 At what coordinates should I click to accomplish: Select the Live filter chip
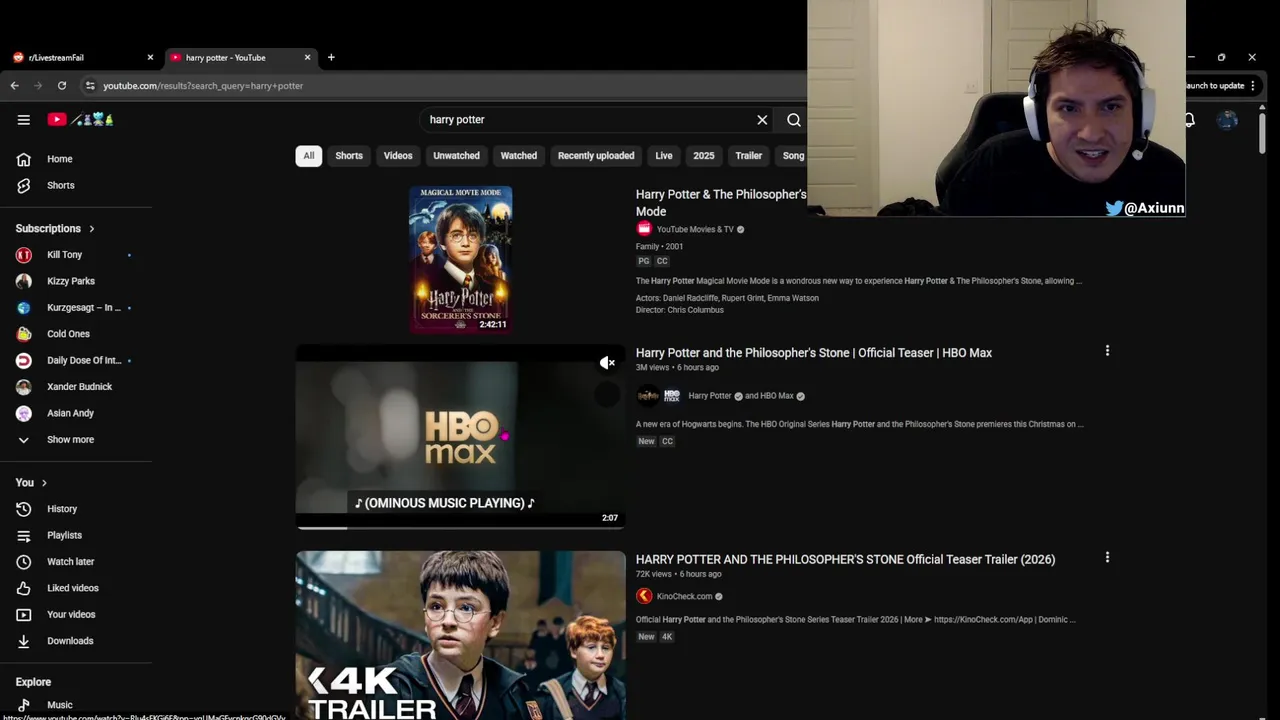(664, 156)
